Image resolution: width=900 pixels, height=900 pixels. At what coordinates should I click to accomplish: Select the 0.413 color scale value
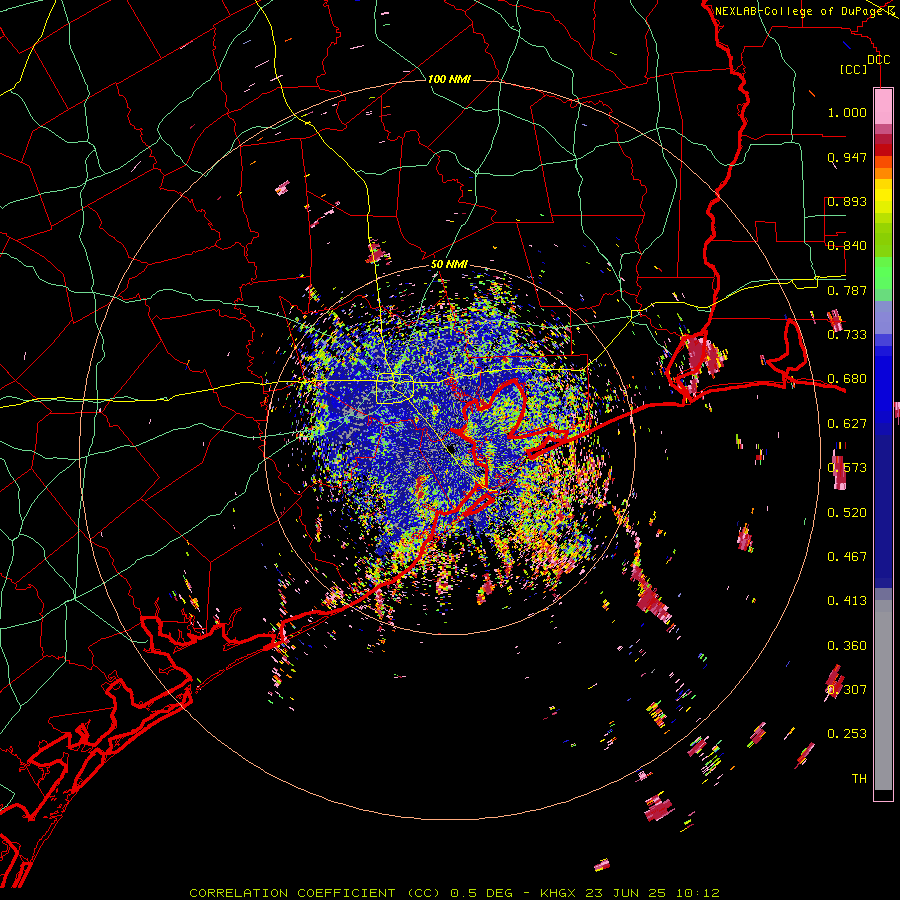[847, 601]
